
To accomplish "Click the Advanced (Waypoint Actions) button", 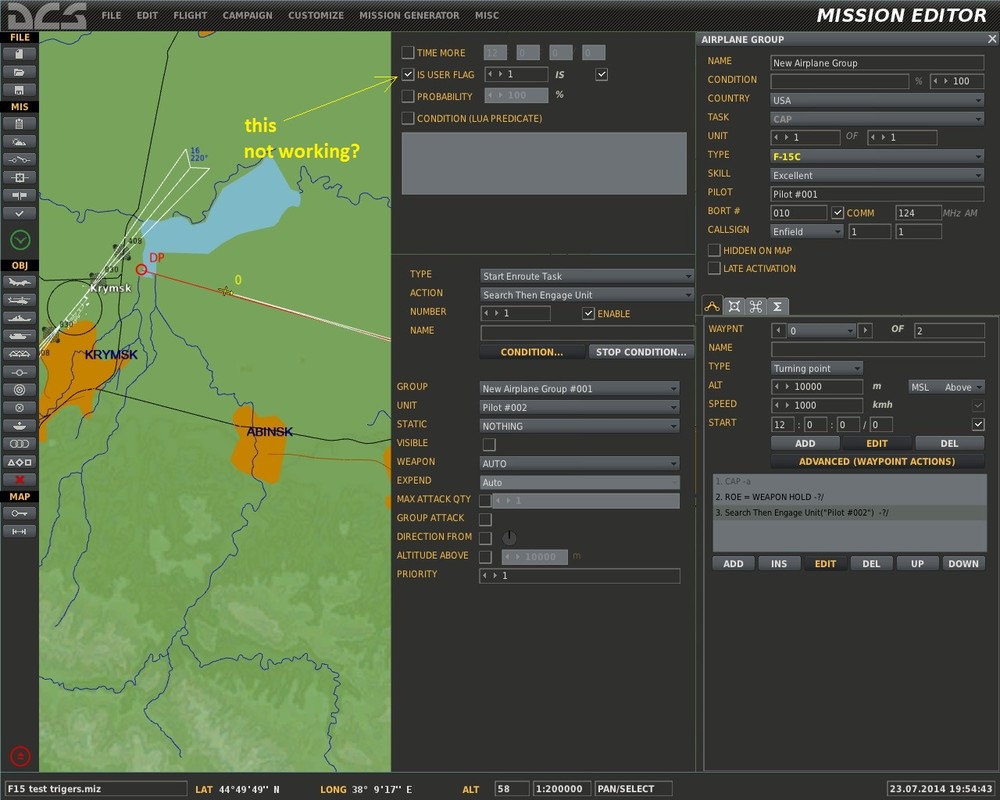I will [876, 461].
